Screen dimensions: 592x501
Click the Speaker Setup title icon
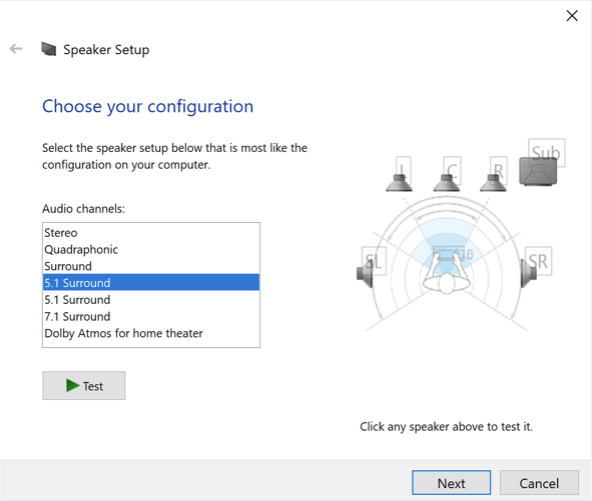click(49, 49)
